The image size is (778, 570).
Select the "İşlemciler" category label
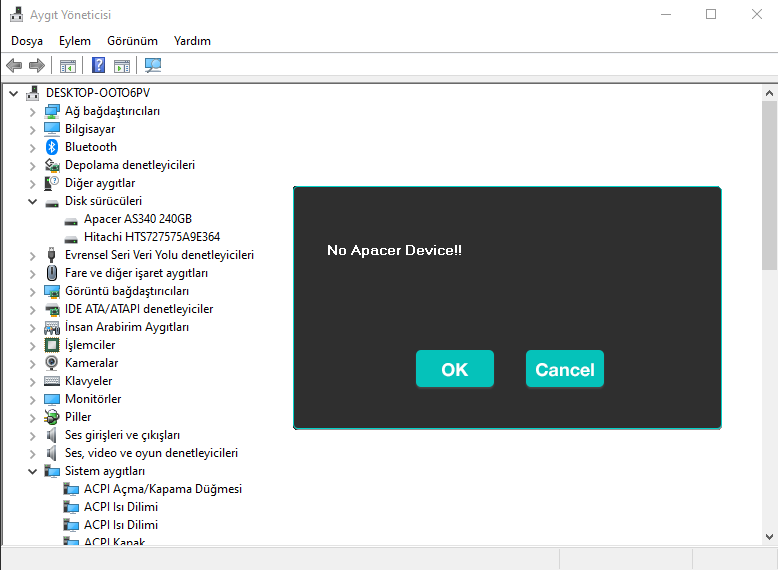(x=90, y=345)
